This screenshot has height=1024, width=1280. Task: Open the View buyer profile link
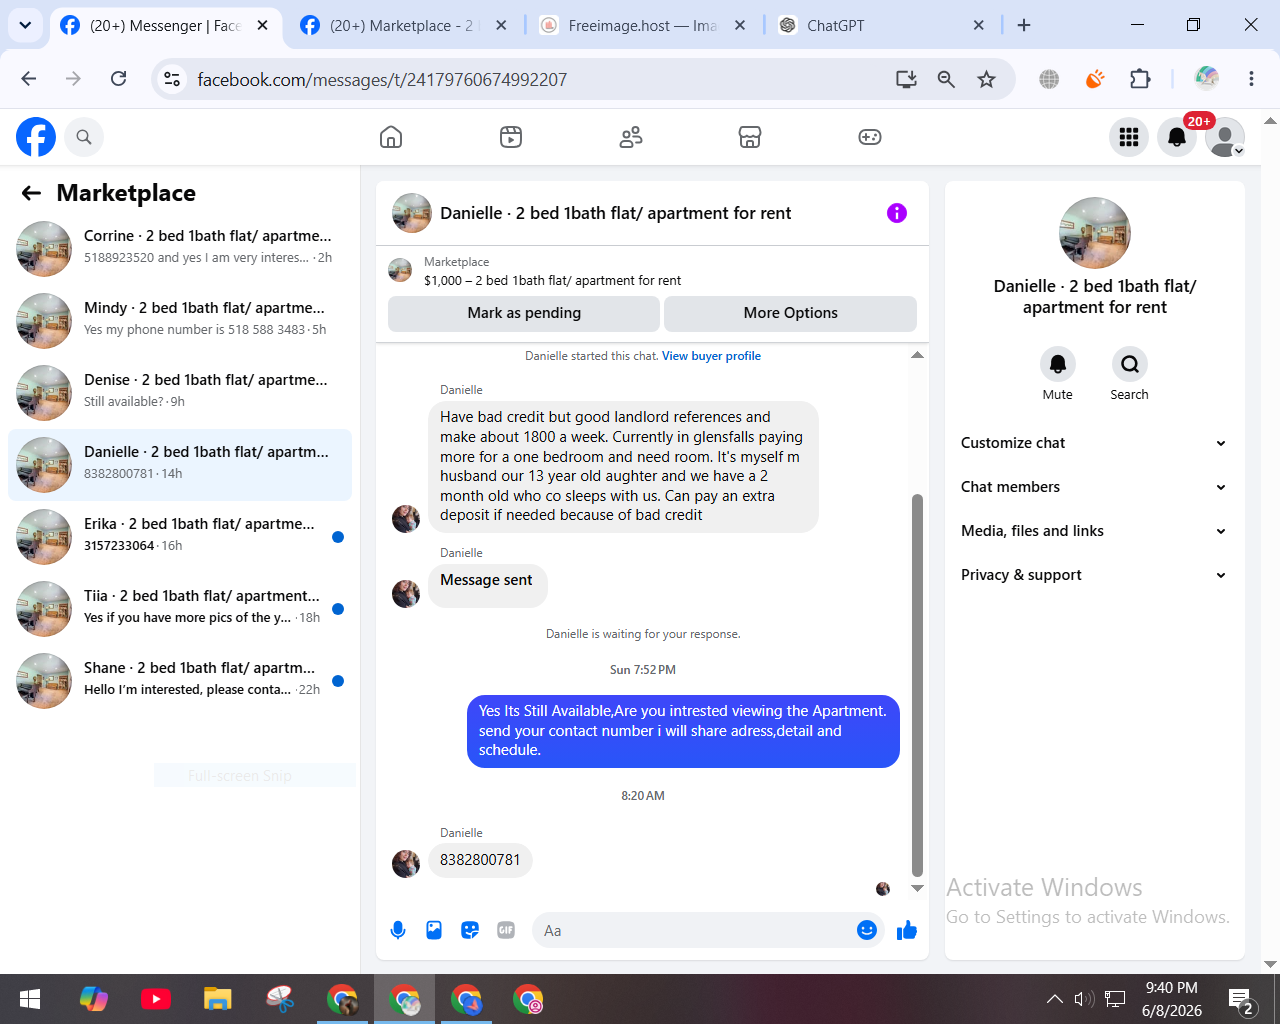711,356
